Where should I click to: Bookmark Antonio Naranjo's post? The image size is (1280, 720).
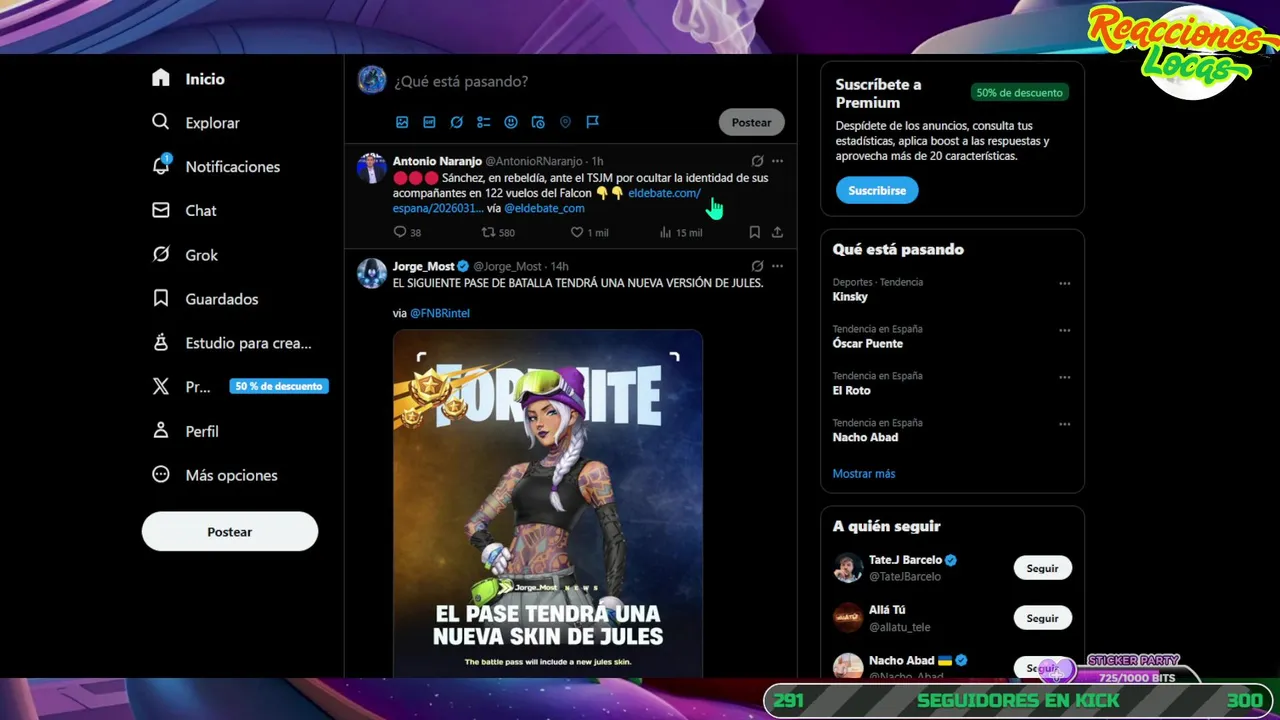[754, 232]
